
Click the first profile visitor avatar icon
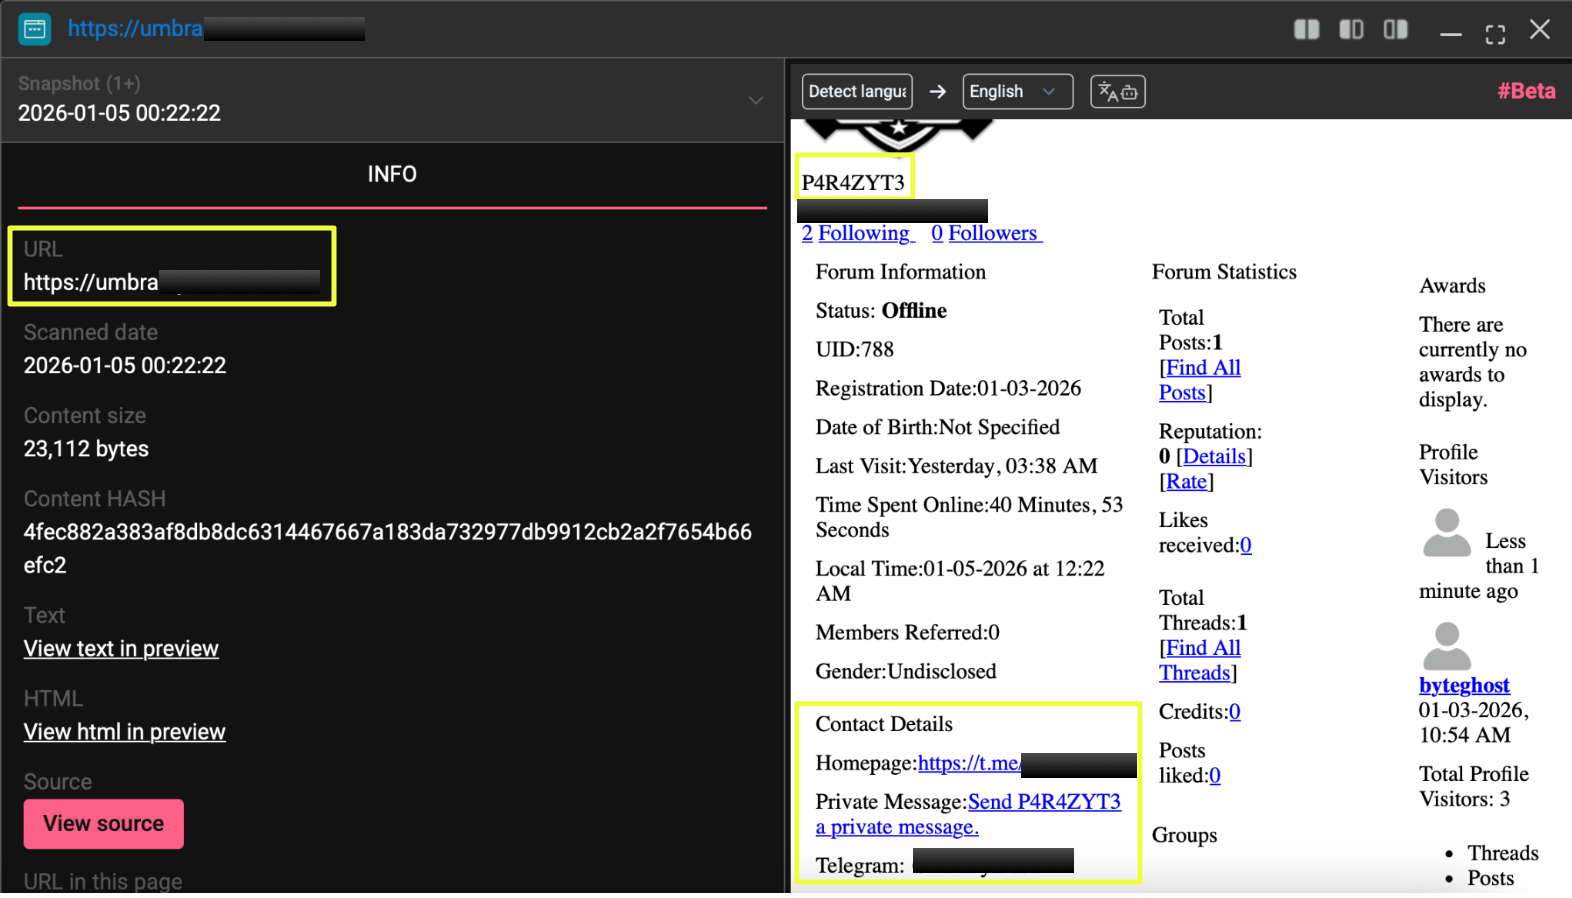click(1446, 533)
